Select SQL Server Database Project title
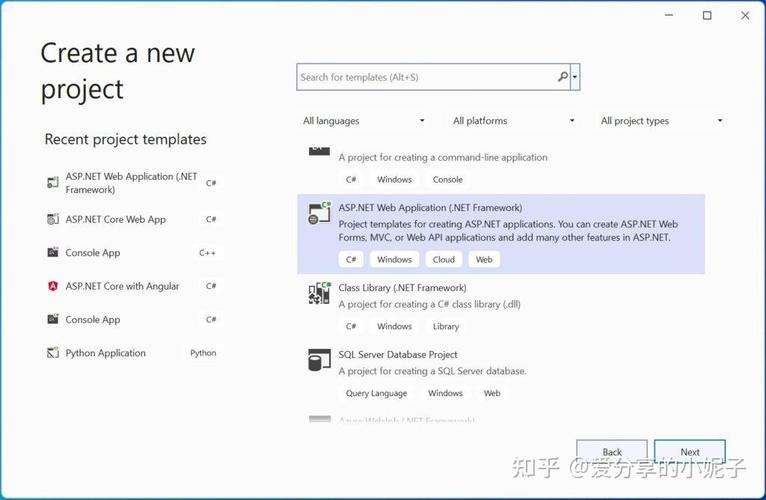The width and height of the screenshot is (766, 500). pos(398,354)
